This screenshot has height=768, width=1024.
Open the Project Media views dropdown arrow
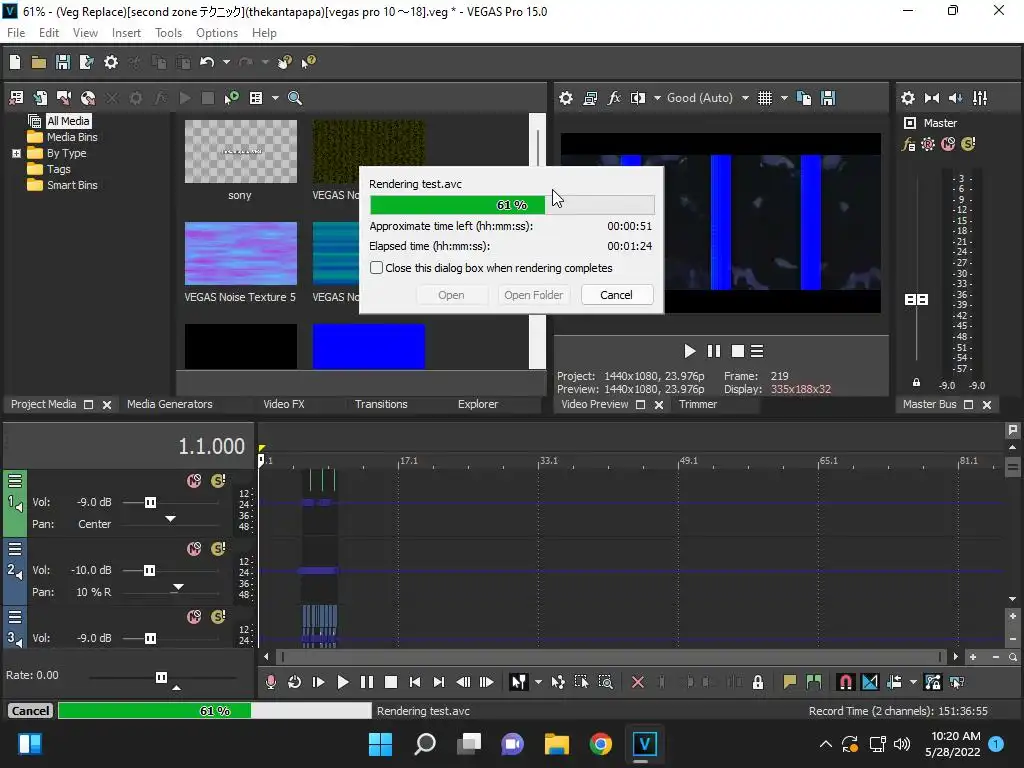[x=275, y=98]
